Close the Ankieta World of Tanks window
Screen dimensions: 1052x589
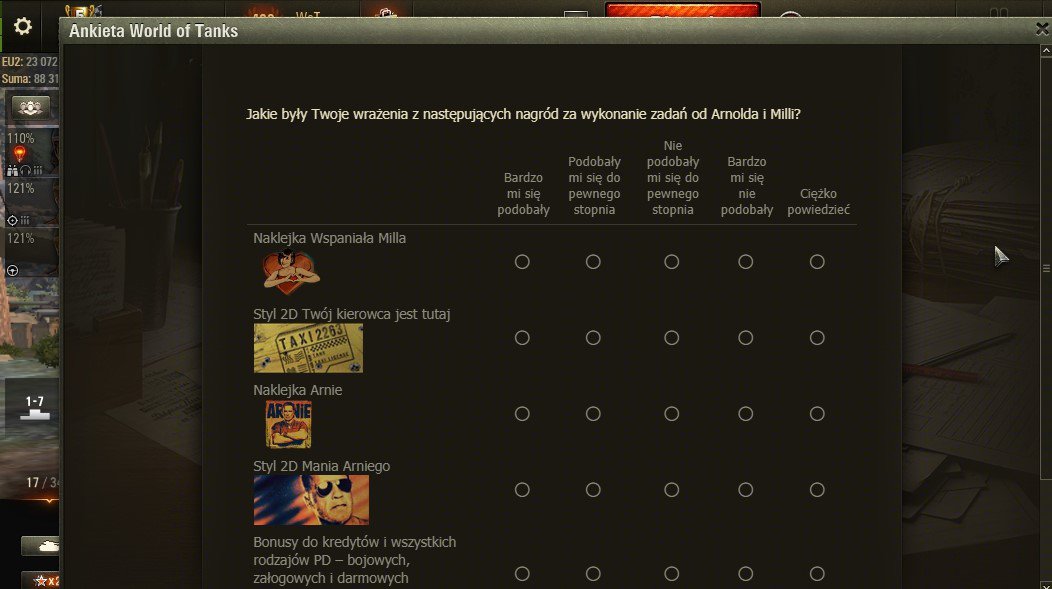point(1042,29)
